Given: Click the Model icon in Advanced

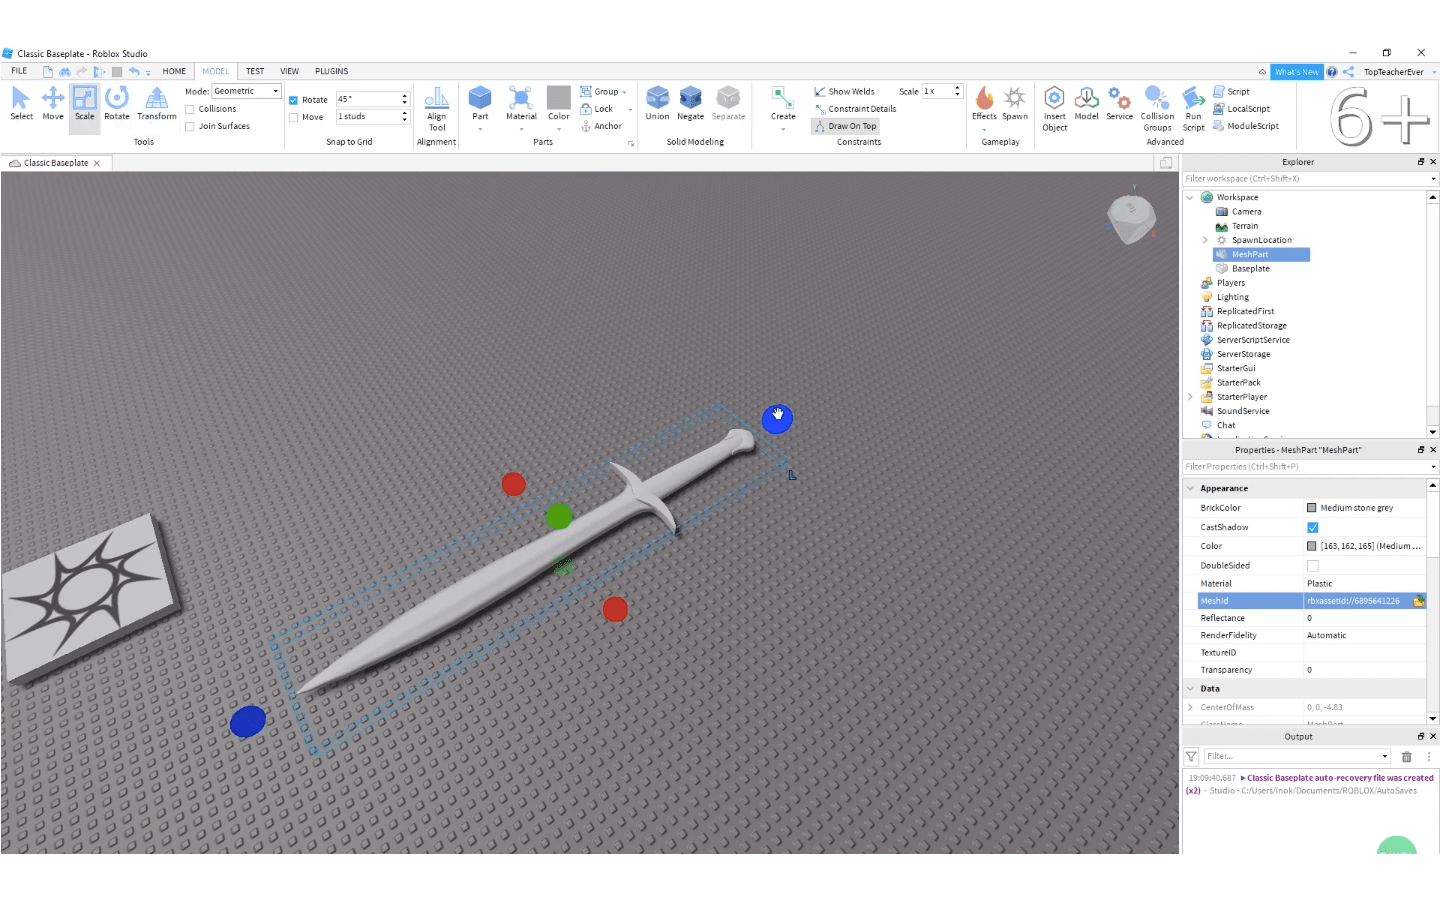Looking at the screenshot, I should 1087,104.
